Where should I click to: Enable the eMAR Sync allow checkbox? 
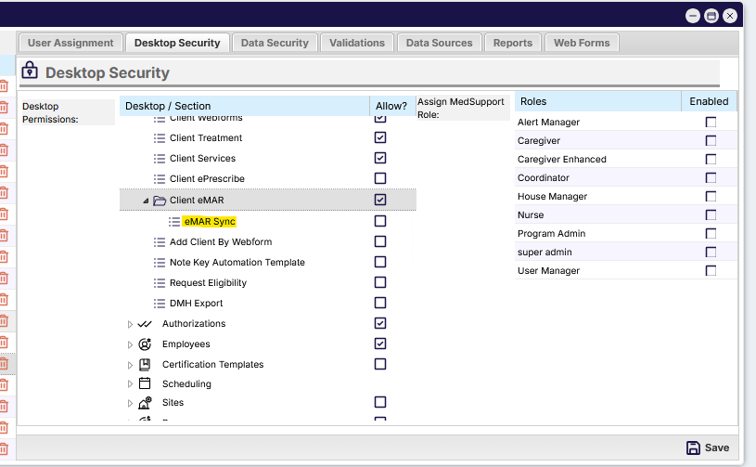[380, 221]
